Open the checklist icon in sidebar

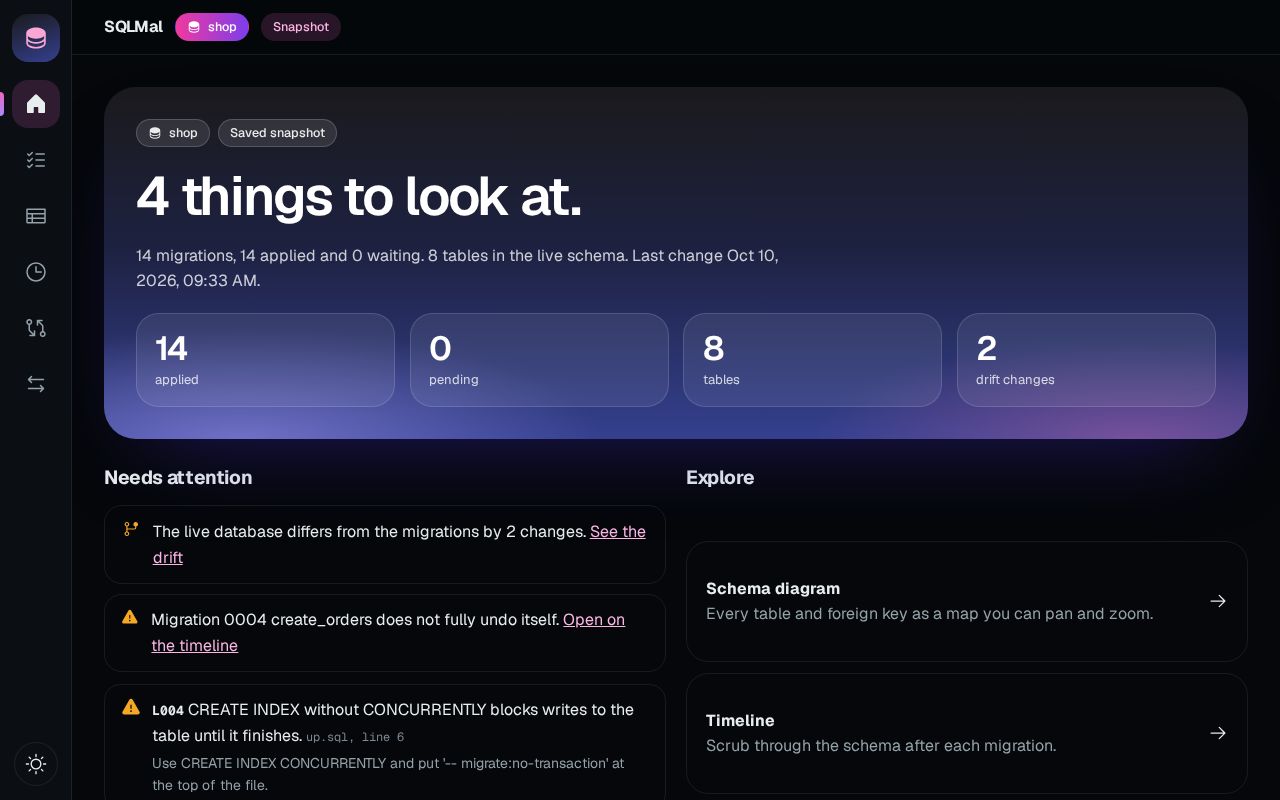36,160
